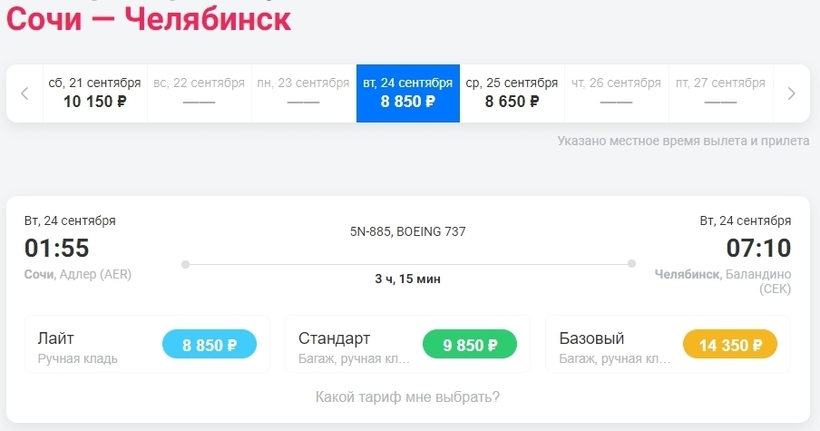
Task: Click the Сочи — Челябинск route heading
Action: [150, 20]
